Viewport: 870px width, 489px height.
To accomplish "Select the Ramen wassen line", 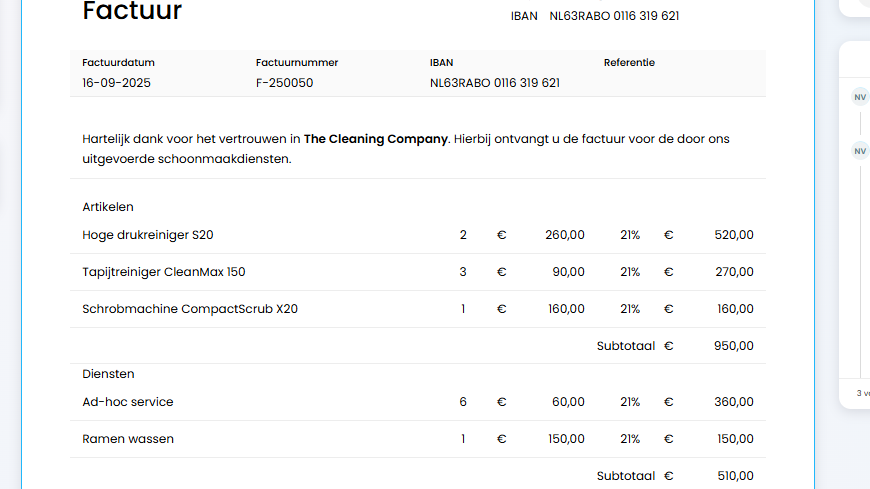I will pos(128,439).
